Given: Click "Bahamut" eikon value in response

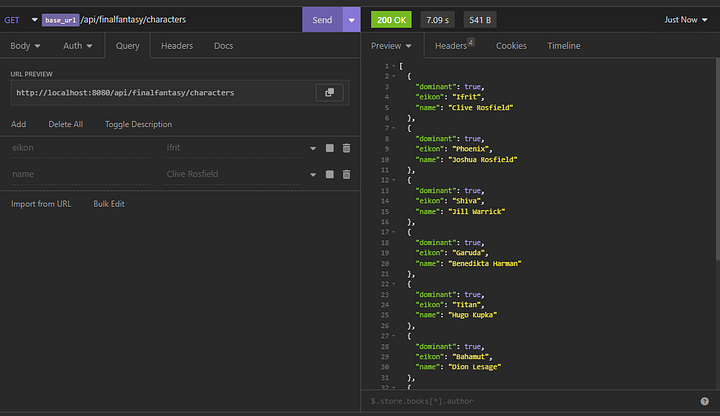Looking at the screenshot, I should click(x=470, y=356).
